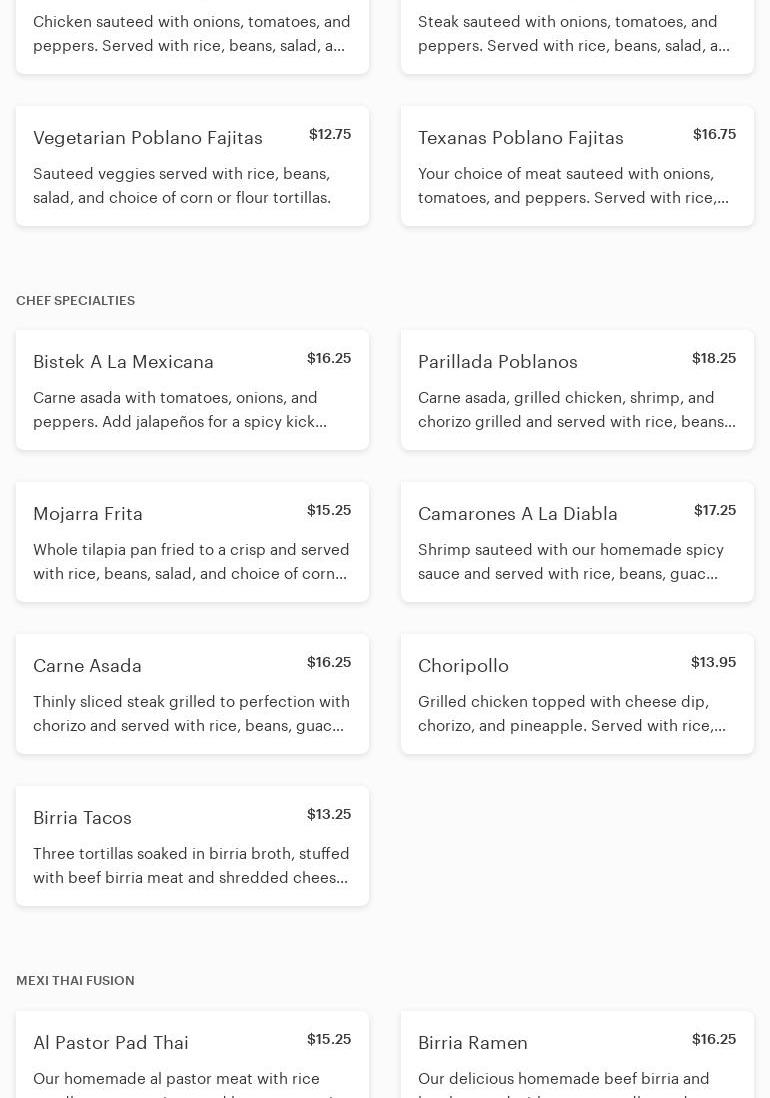
Task: Select the Birria Tacos item
Action: tap(192, 846)
